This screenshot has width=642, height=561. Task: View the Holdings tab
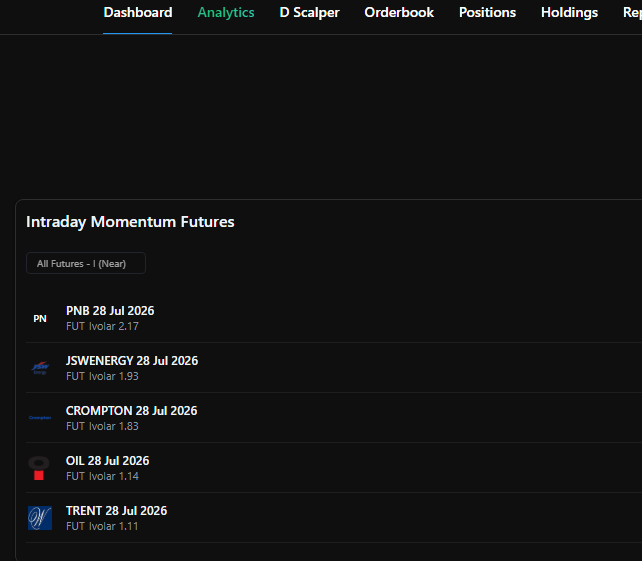569,13
